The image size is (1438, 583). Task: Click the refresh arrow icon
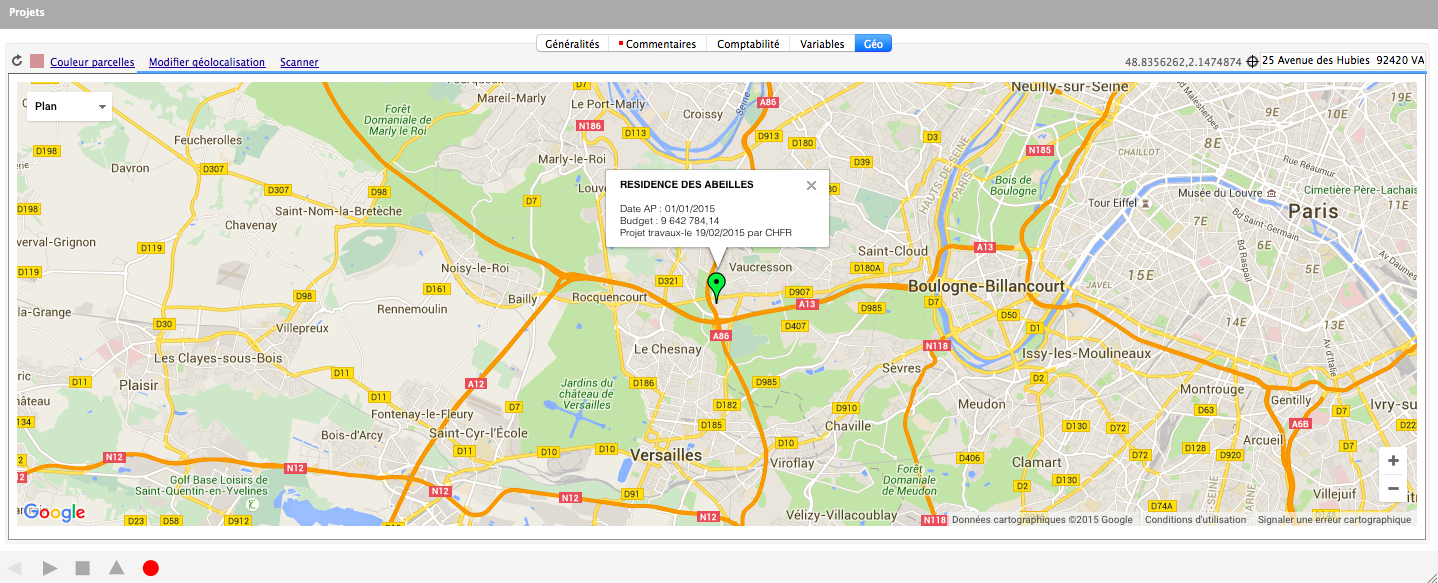pyautogui.click(x=17, y=61)
